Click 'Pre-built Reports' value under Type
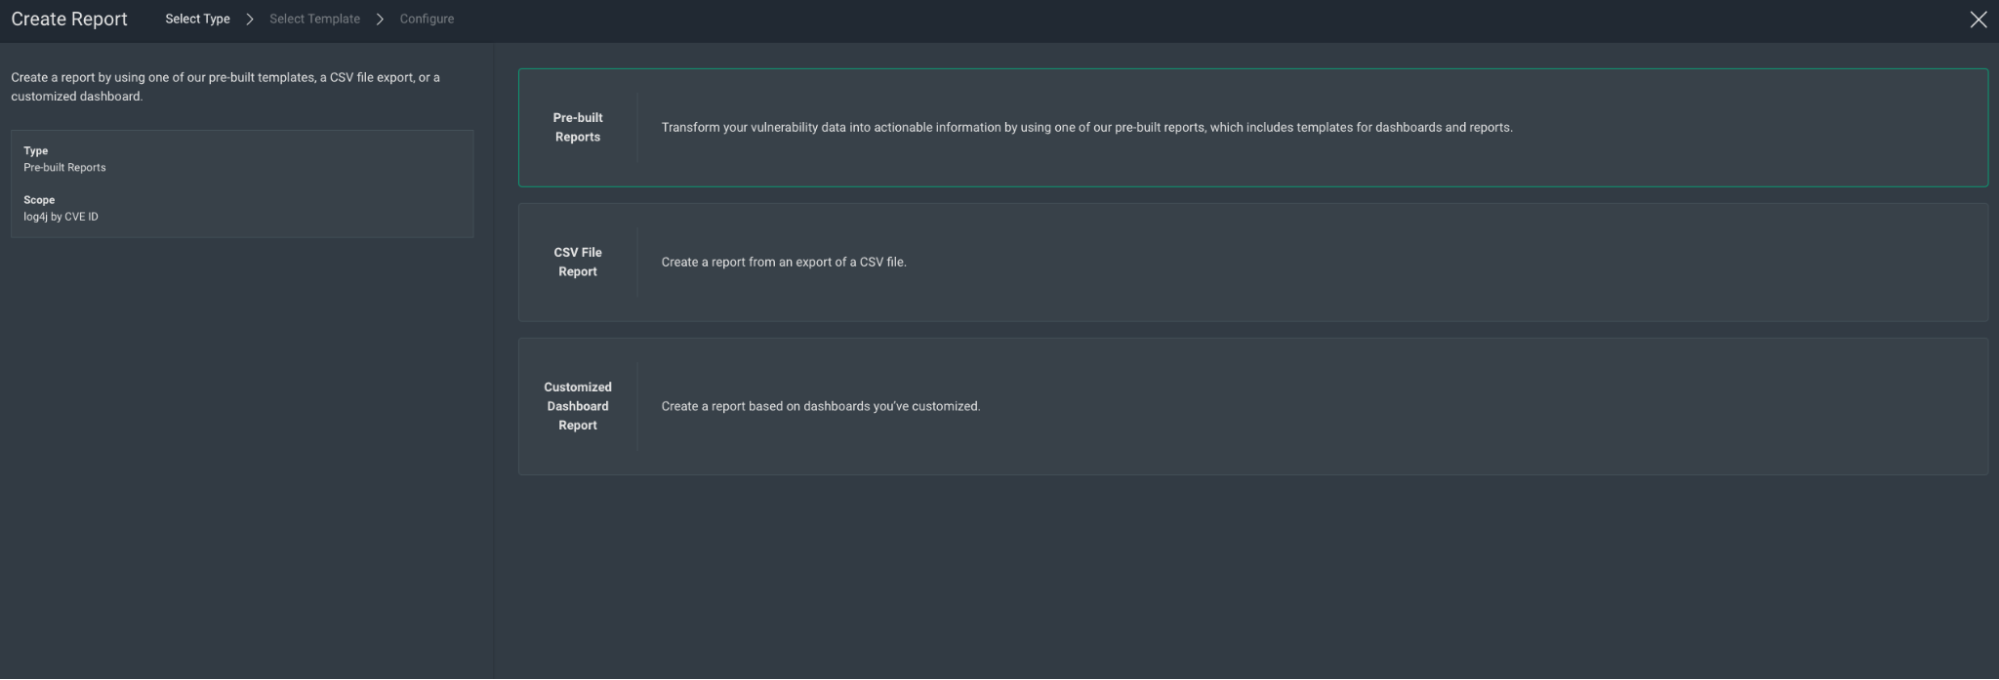The image size is (1999, 680). [65, 168]
